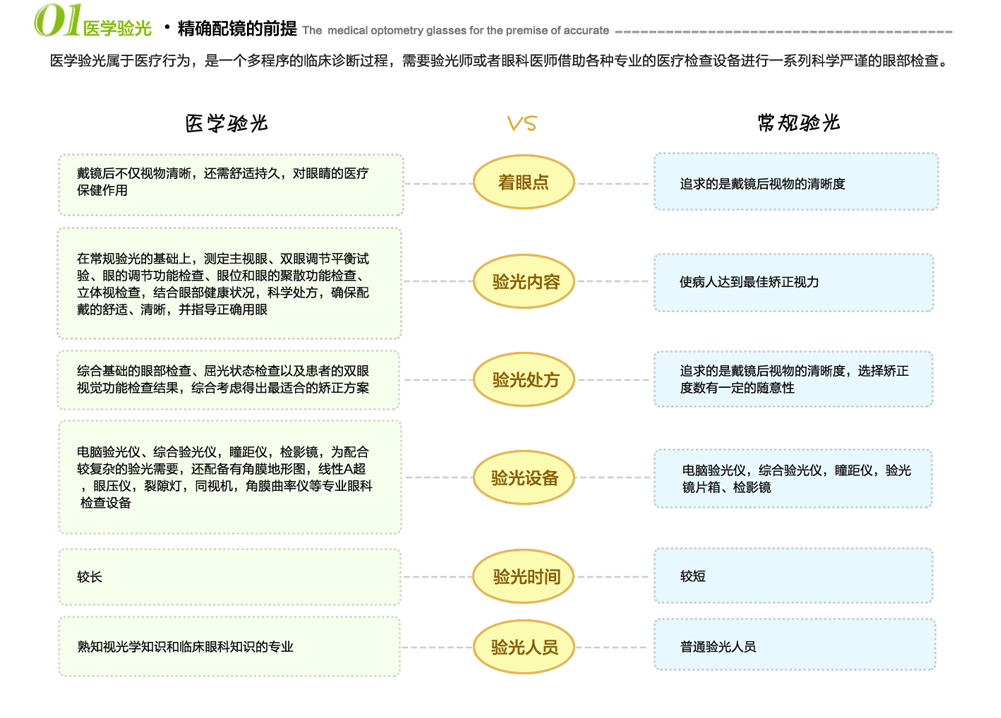
Task: Click the "常规验光" column heading
Action: pyautogui.click(x=798, y=124)
